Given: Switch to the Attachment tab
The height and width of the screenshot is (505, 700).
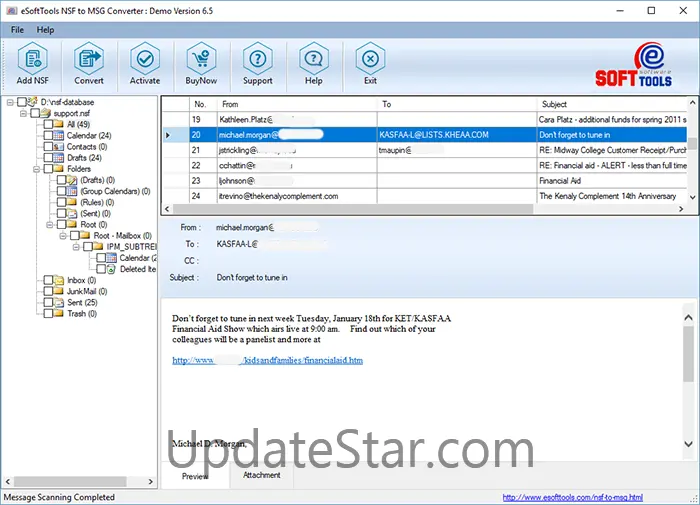Looking at the screenshot, I should [262, 475].
